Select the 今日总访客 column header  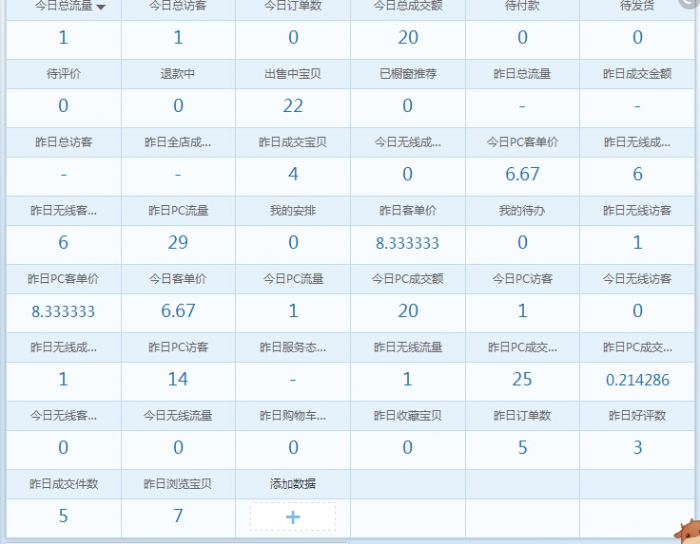[x=178, y=6]
